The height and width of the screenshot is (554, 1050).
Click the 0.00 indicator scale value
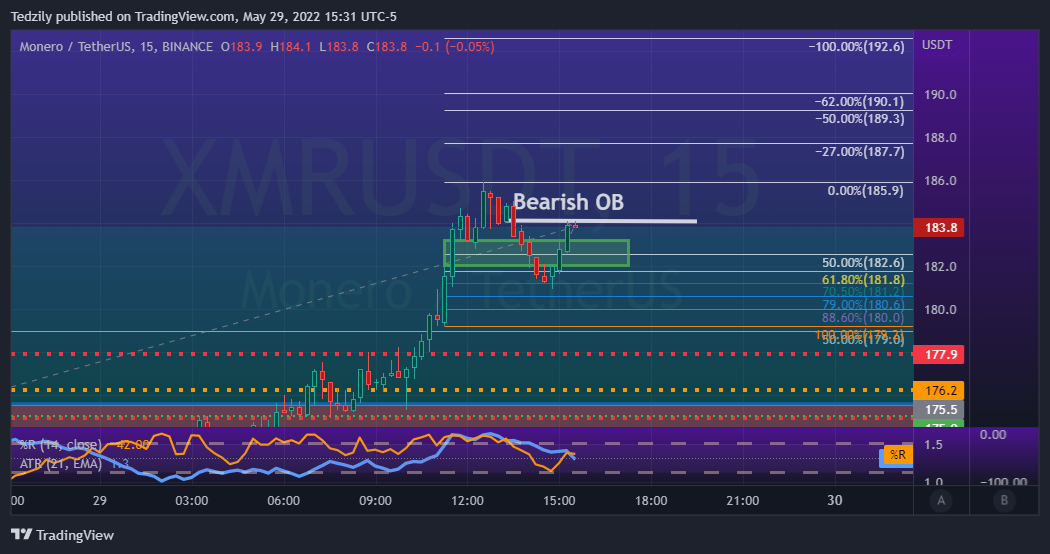point(992,435)
